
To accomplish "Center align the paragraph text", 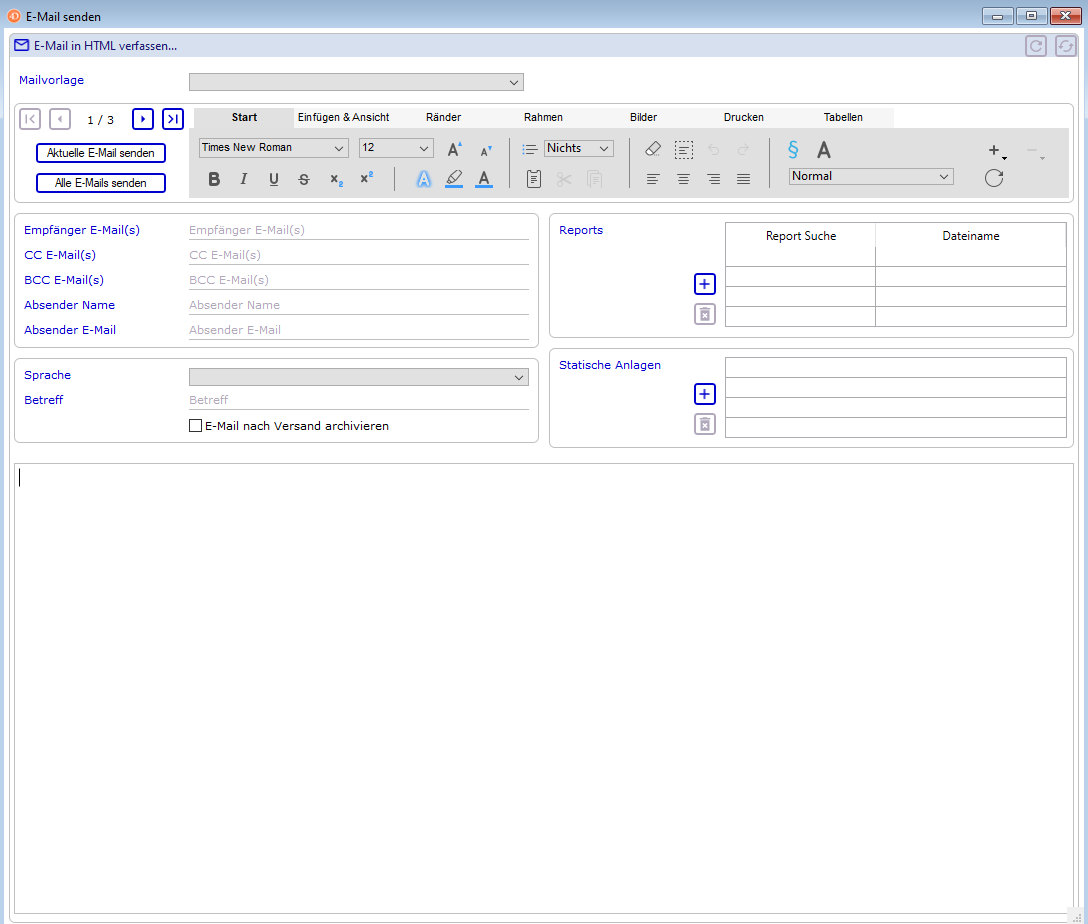I will tap(683, 180).
